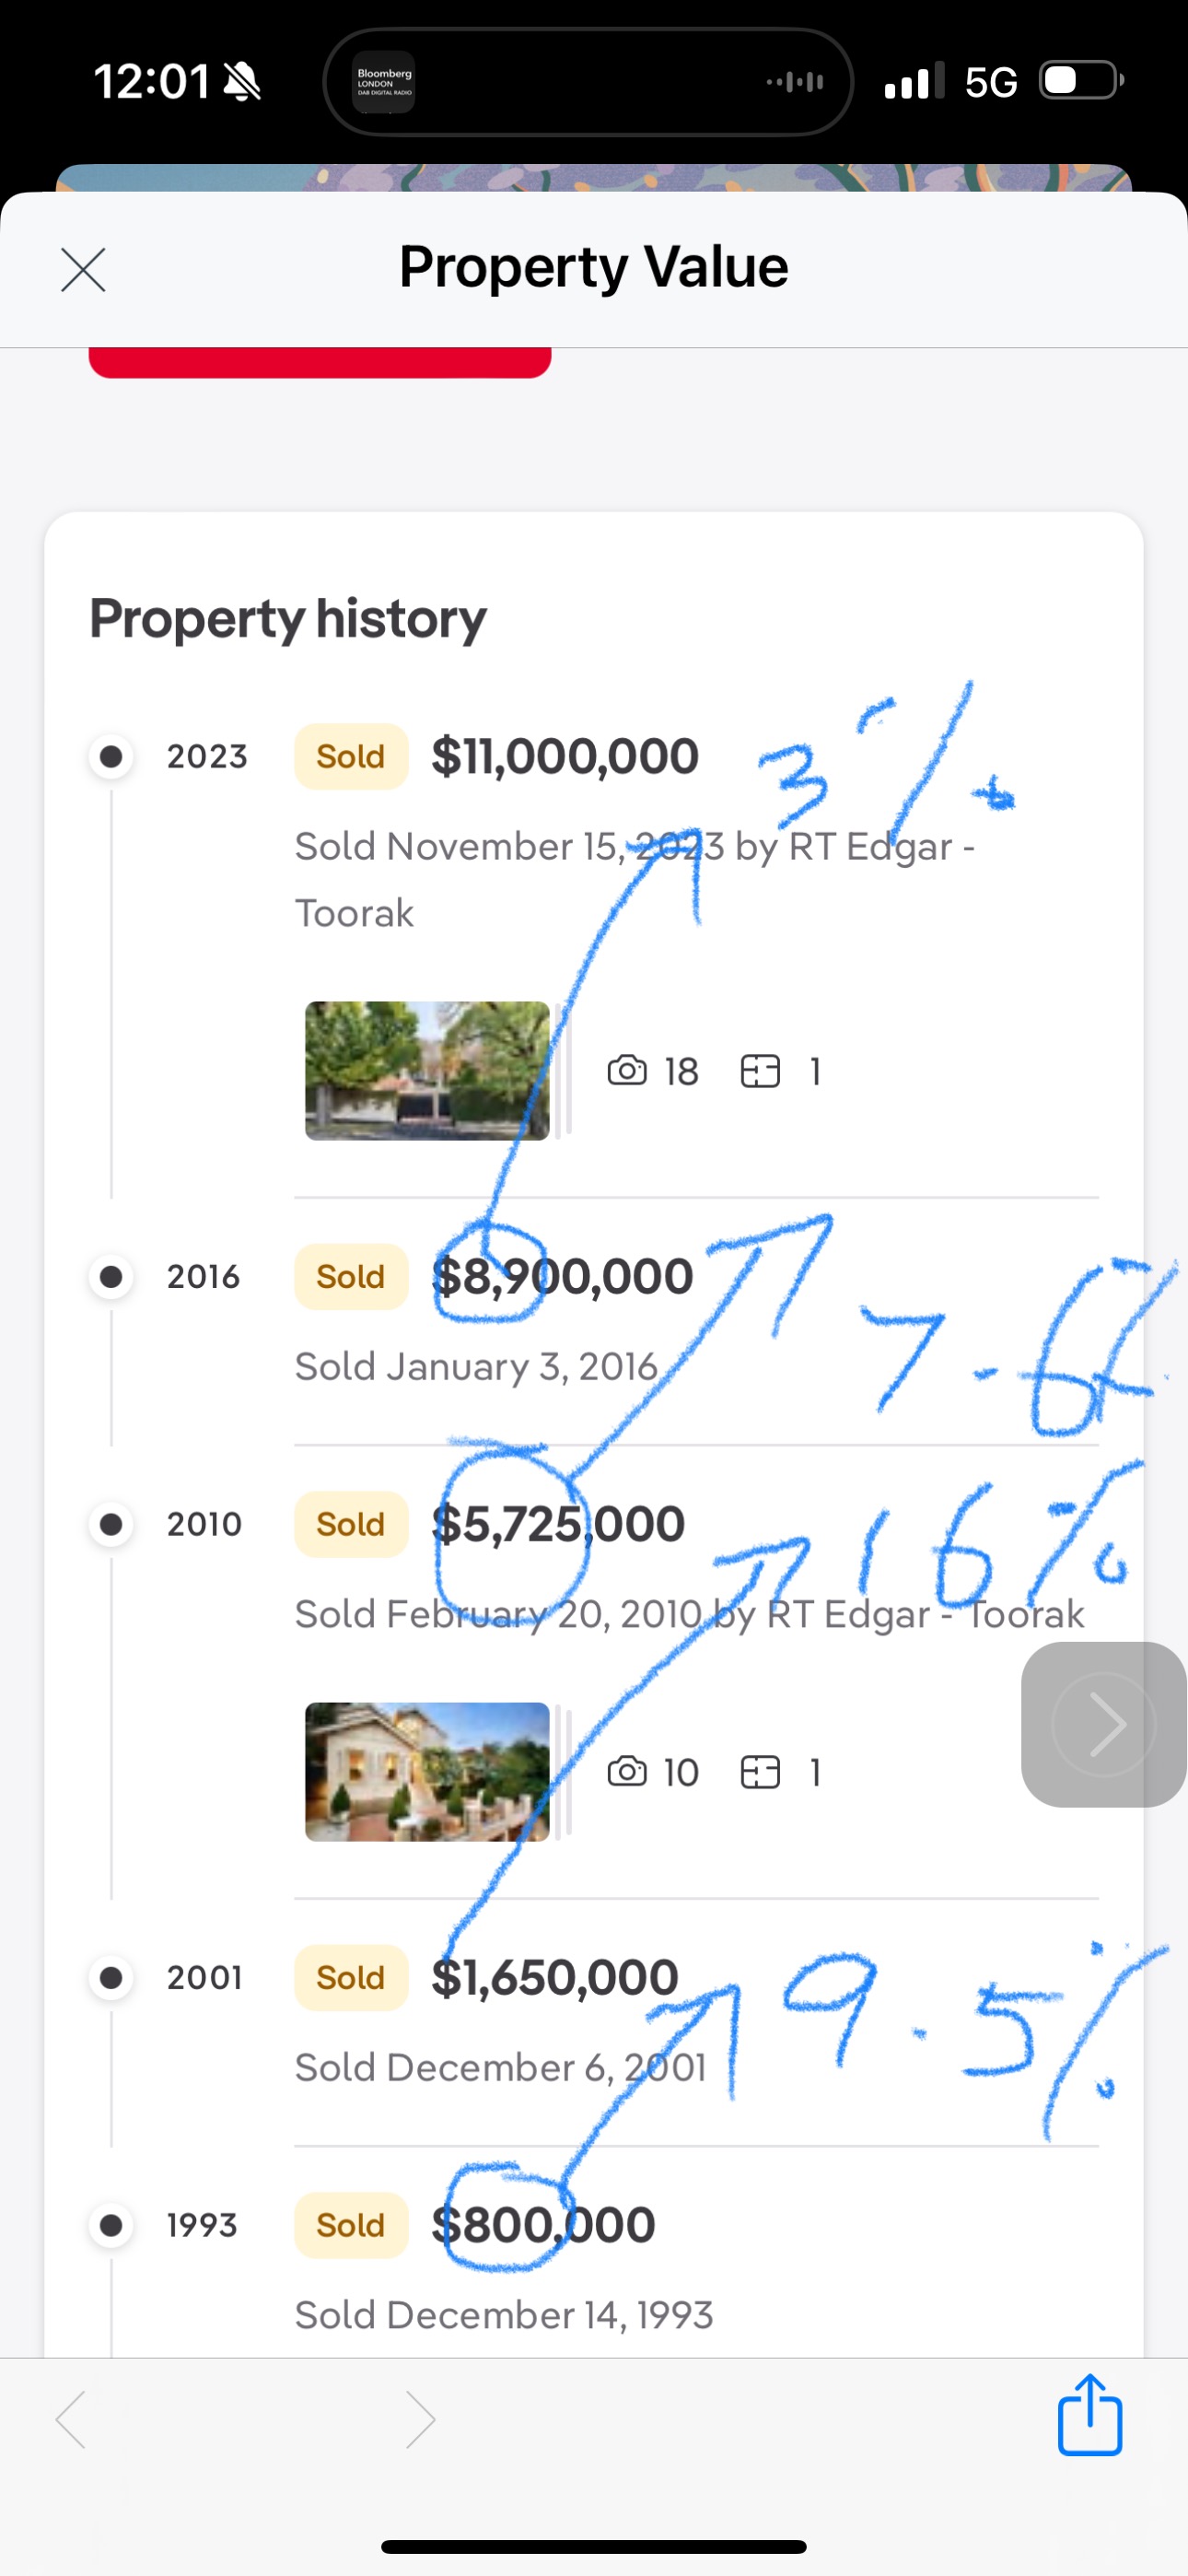Image resolution: width=1188 pixels, height=2576 pixels.
Task: Tap the $11,000,000 sold price
Action: tap(565, 756)
